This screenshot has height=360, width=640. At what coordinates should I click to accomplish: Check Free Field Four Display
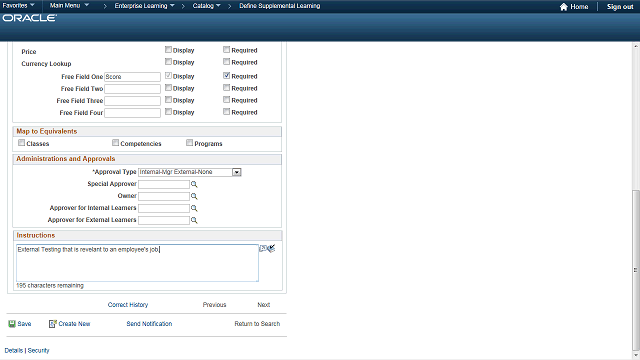click(168, 111)
